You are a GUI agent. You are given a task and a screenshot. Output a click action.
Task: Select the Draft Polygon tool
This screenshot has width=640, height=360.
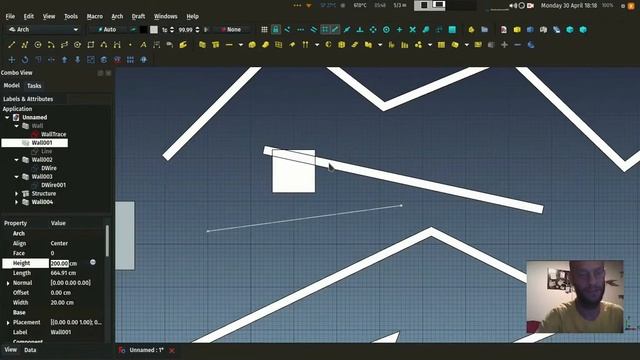[x=78, y=45]
